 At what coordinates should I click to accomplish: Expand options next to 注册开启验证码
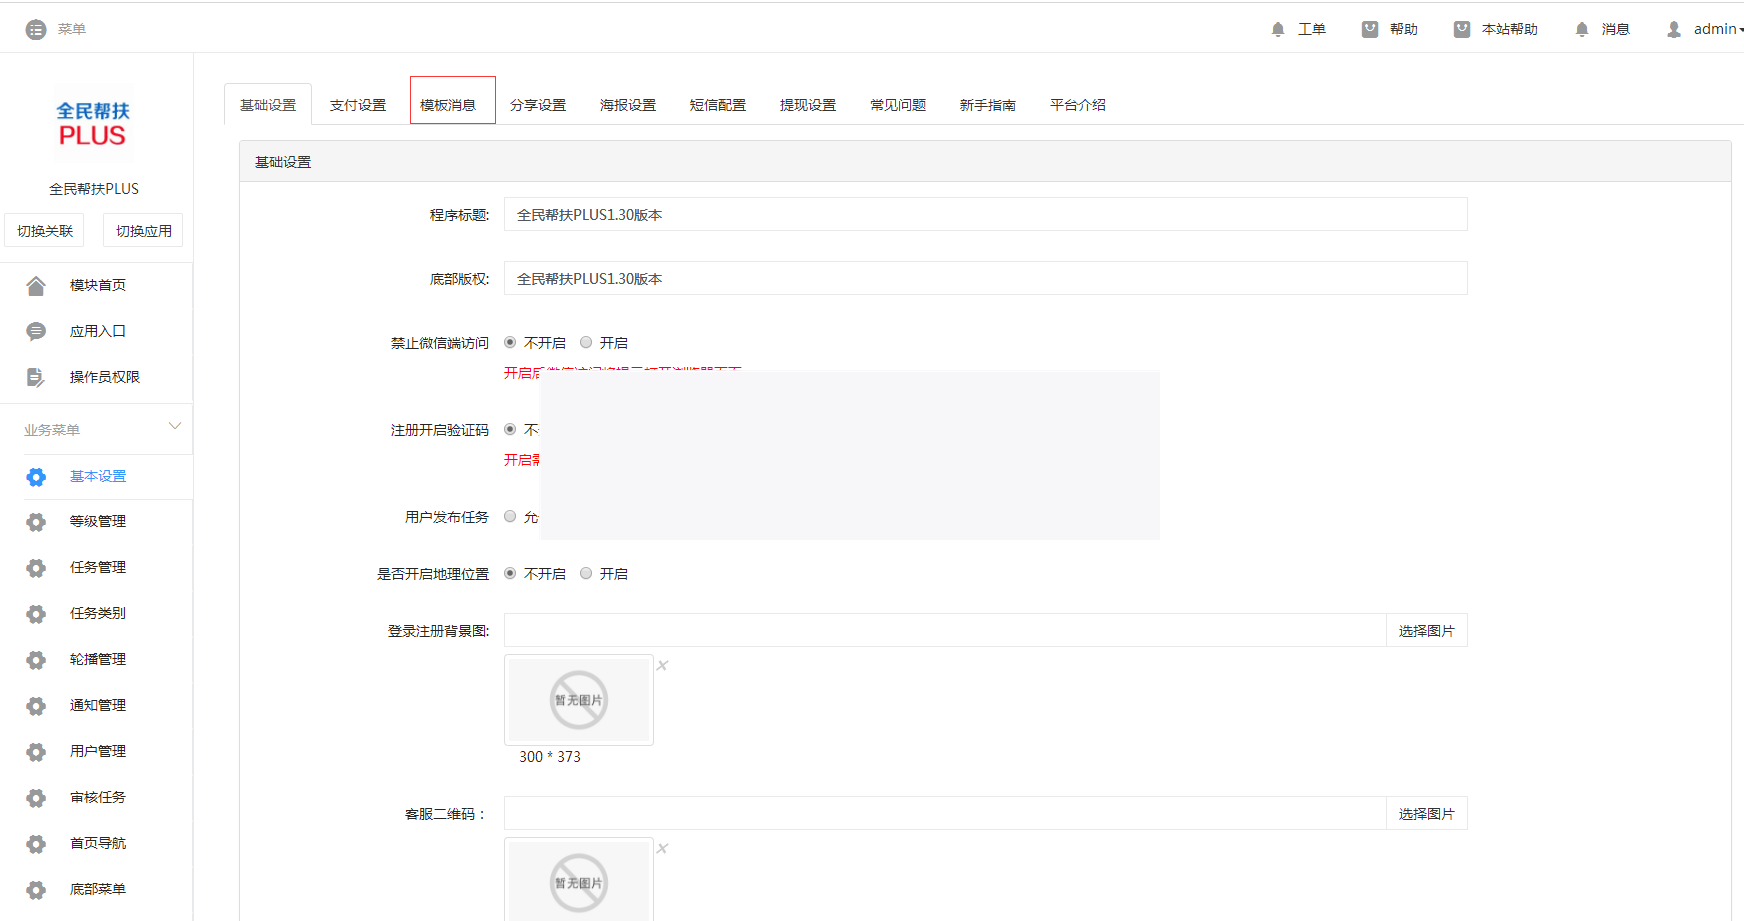510,429
